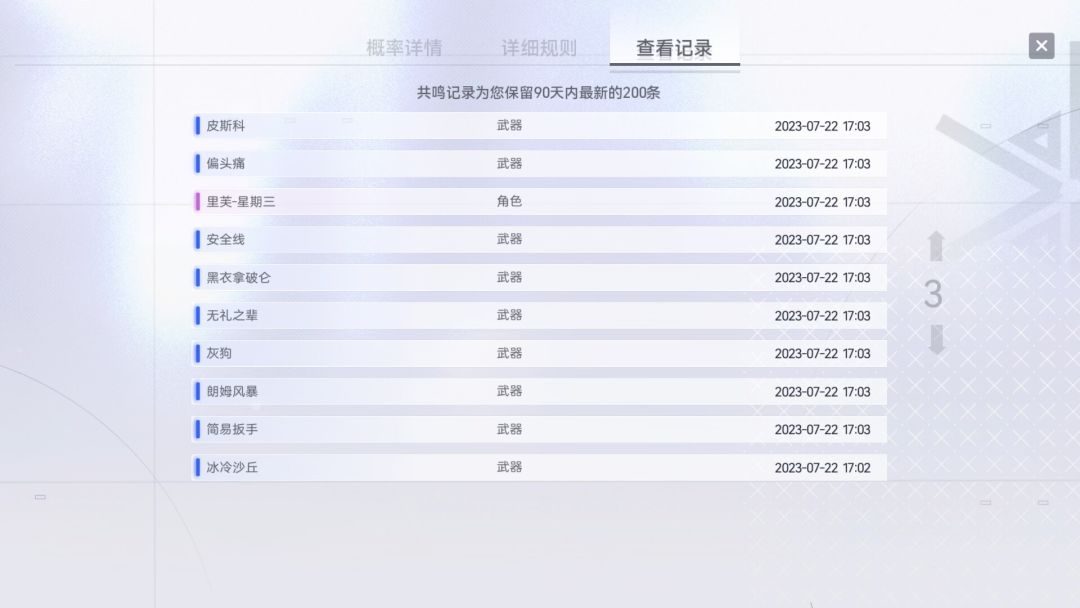The height and width of the screenshot is (608, 1080).
Task: Click the 武器 label in 安全线 row
Action: 510,239
